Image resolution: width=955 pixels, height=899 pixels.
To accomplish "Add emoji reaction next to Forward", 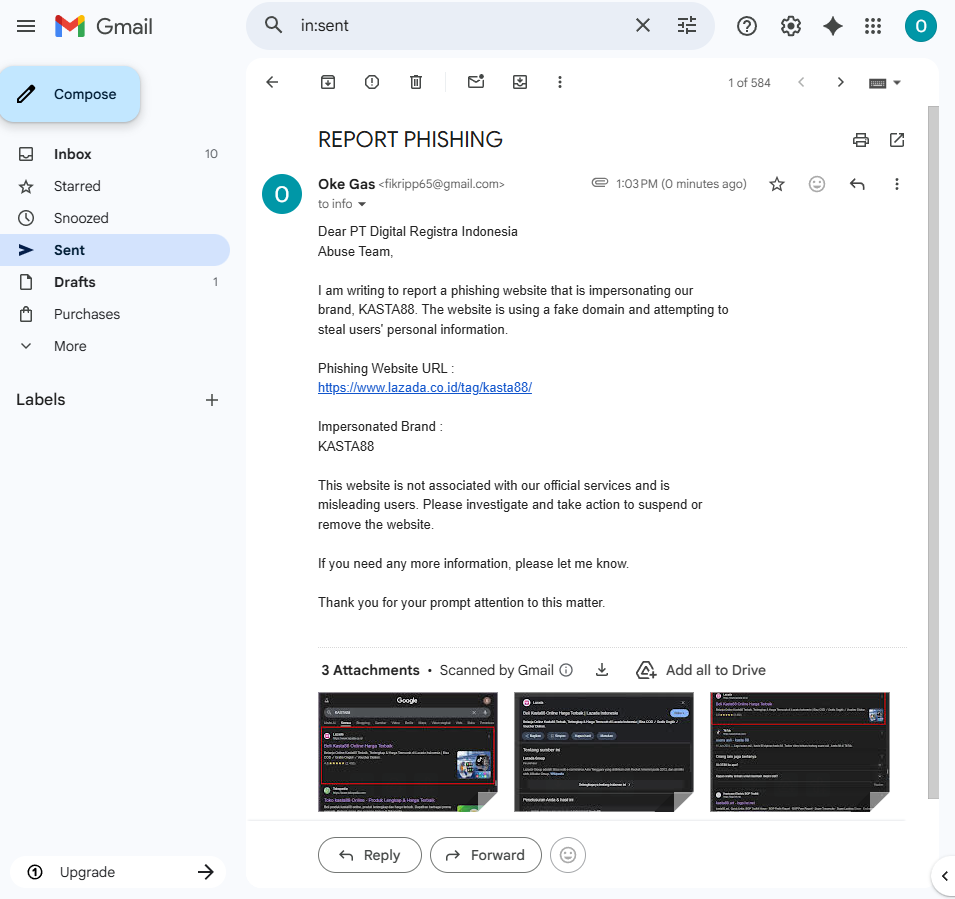I will (568, 855).
